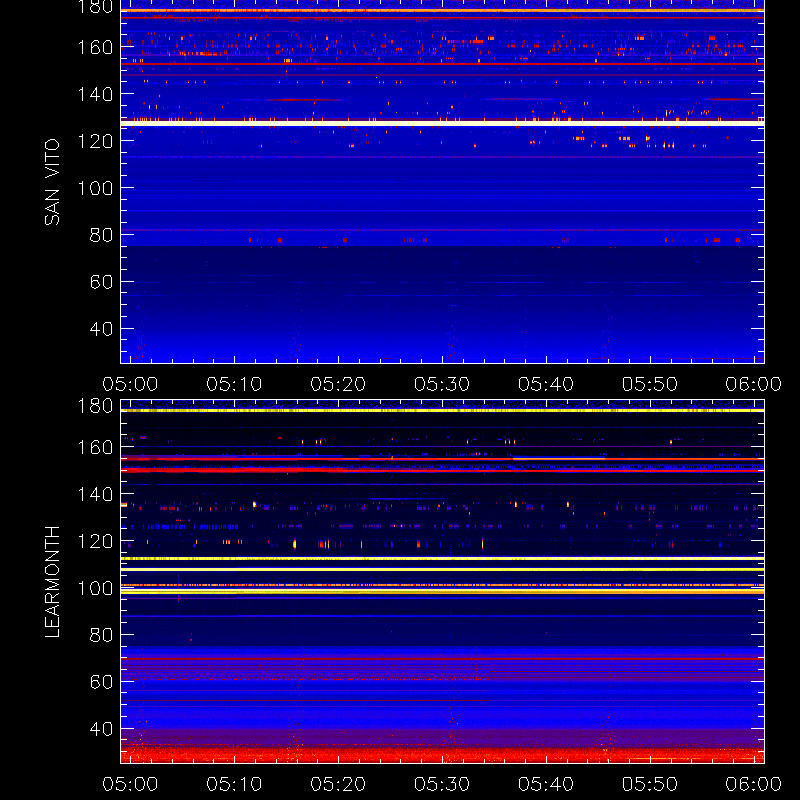Pick the 80 frequency tick on LEARMONTH plot

(101, 635)
